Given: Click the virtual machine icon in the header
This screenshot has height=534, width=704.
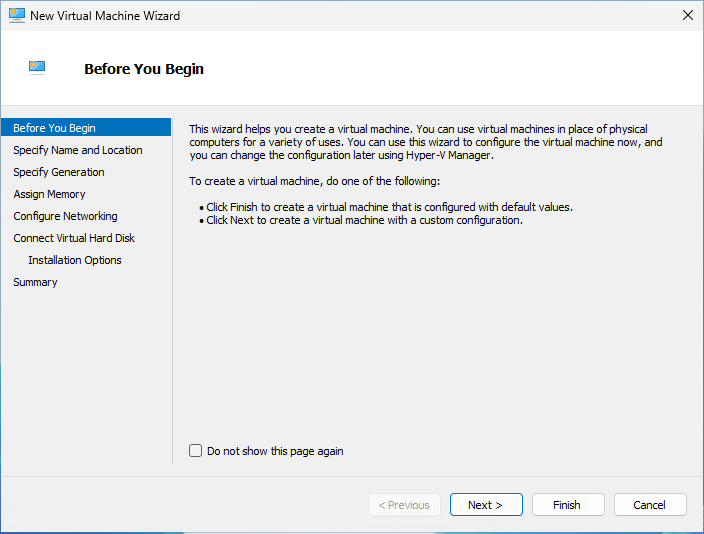Looking at the screenshot, I should [x=38, y=68].
